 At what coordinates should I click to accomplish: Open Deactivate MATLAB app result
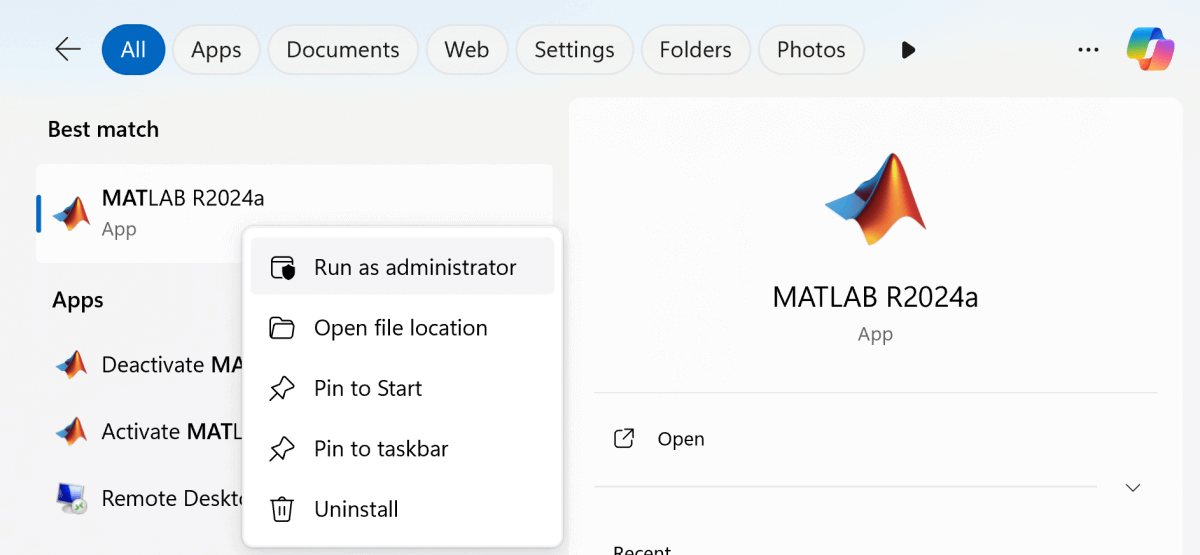click(x=140, y=365)
